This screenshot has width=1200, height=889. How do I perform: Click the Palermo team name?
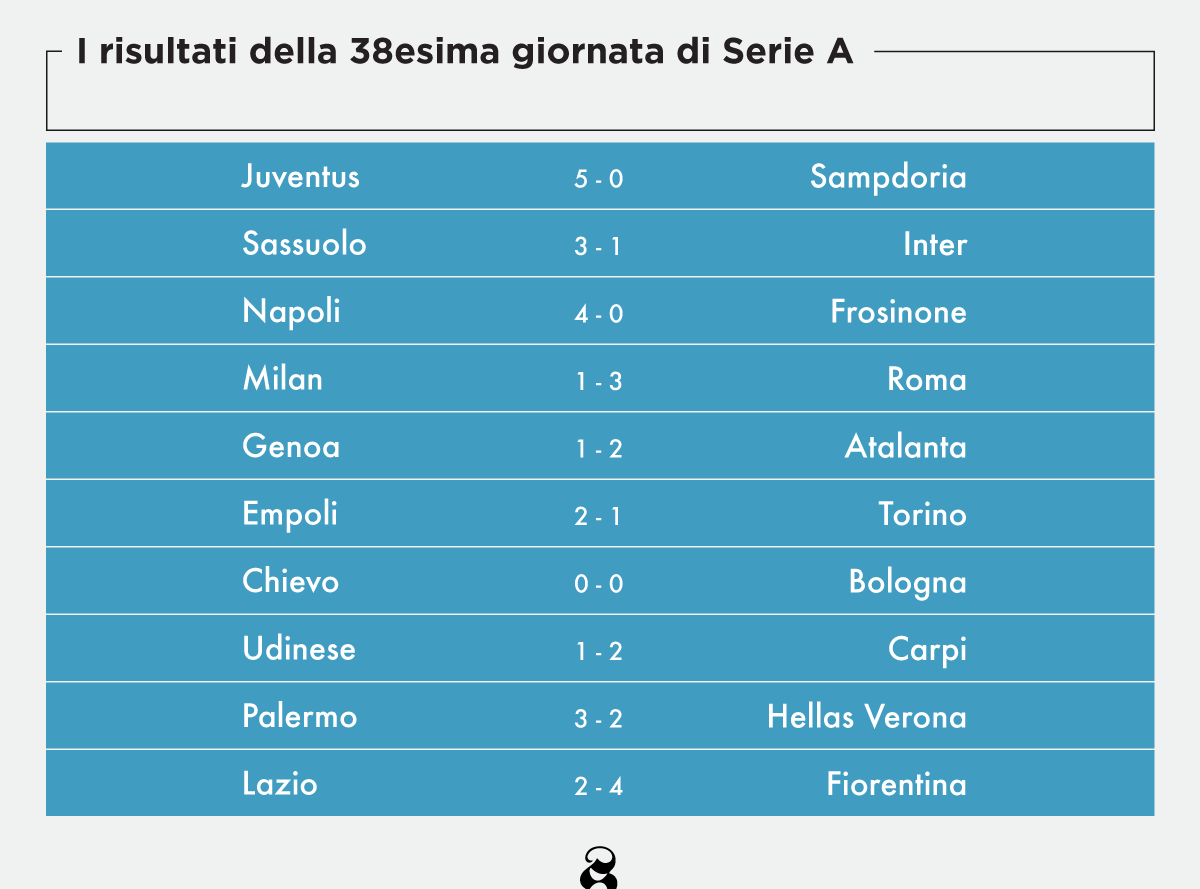299,717
